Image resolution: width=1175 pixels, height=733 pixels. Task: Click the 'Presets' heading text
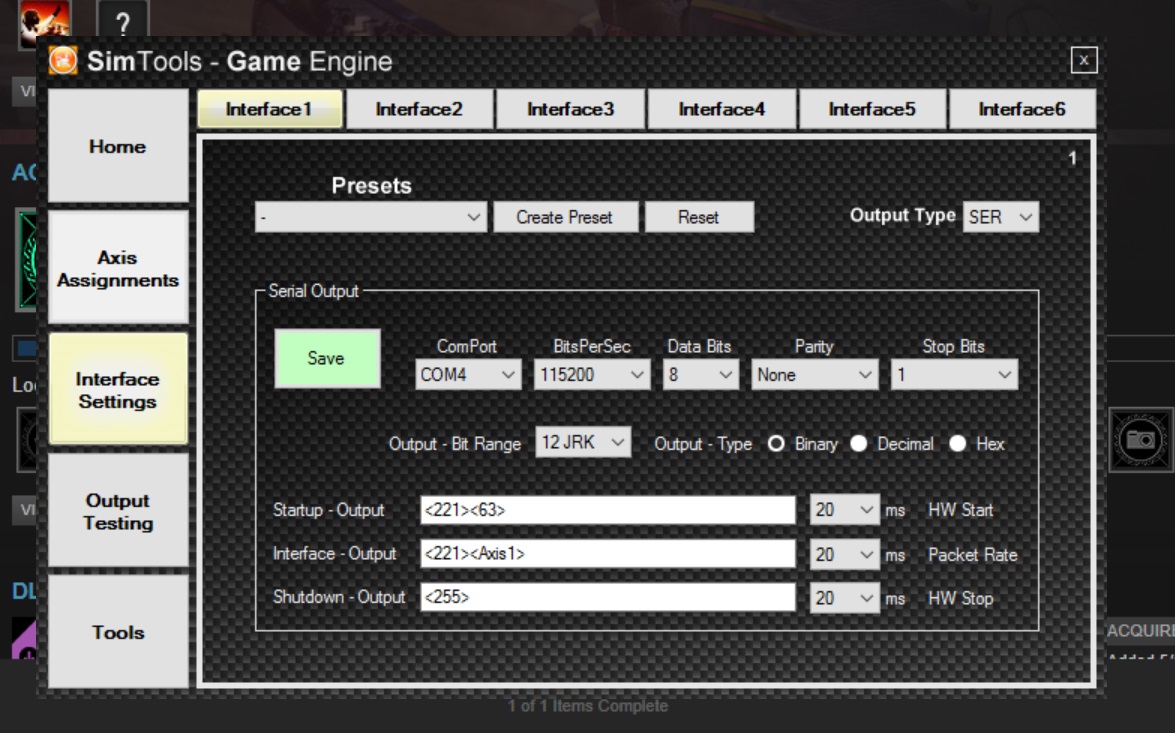372,186
